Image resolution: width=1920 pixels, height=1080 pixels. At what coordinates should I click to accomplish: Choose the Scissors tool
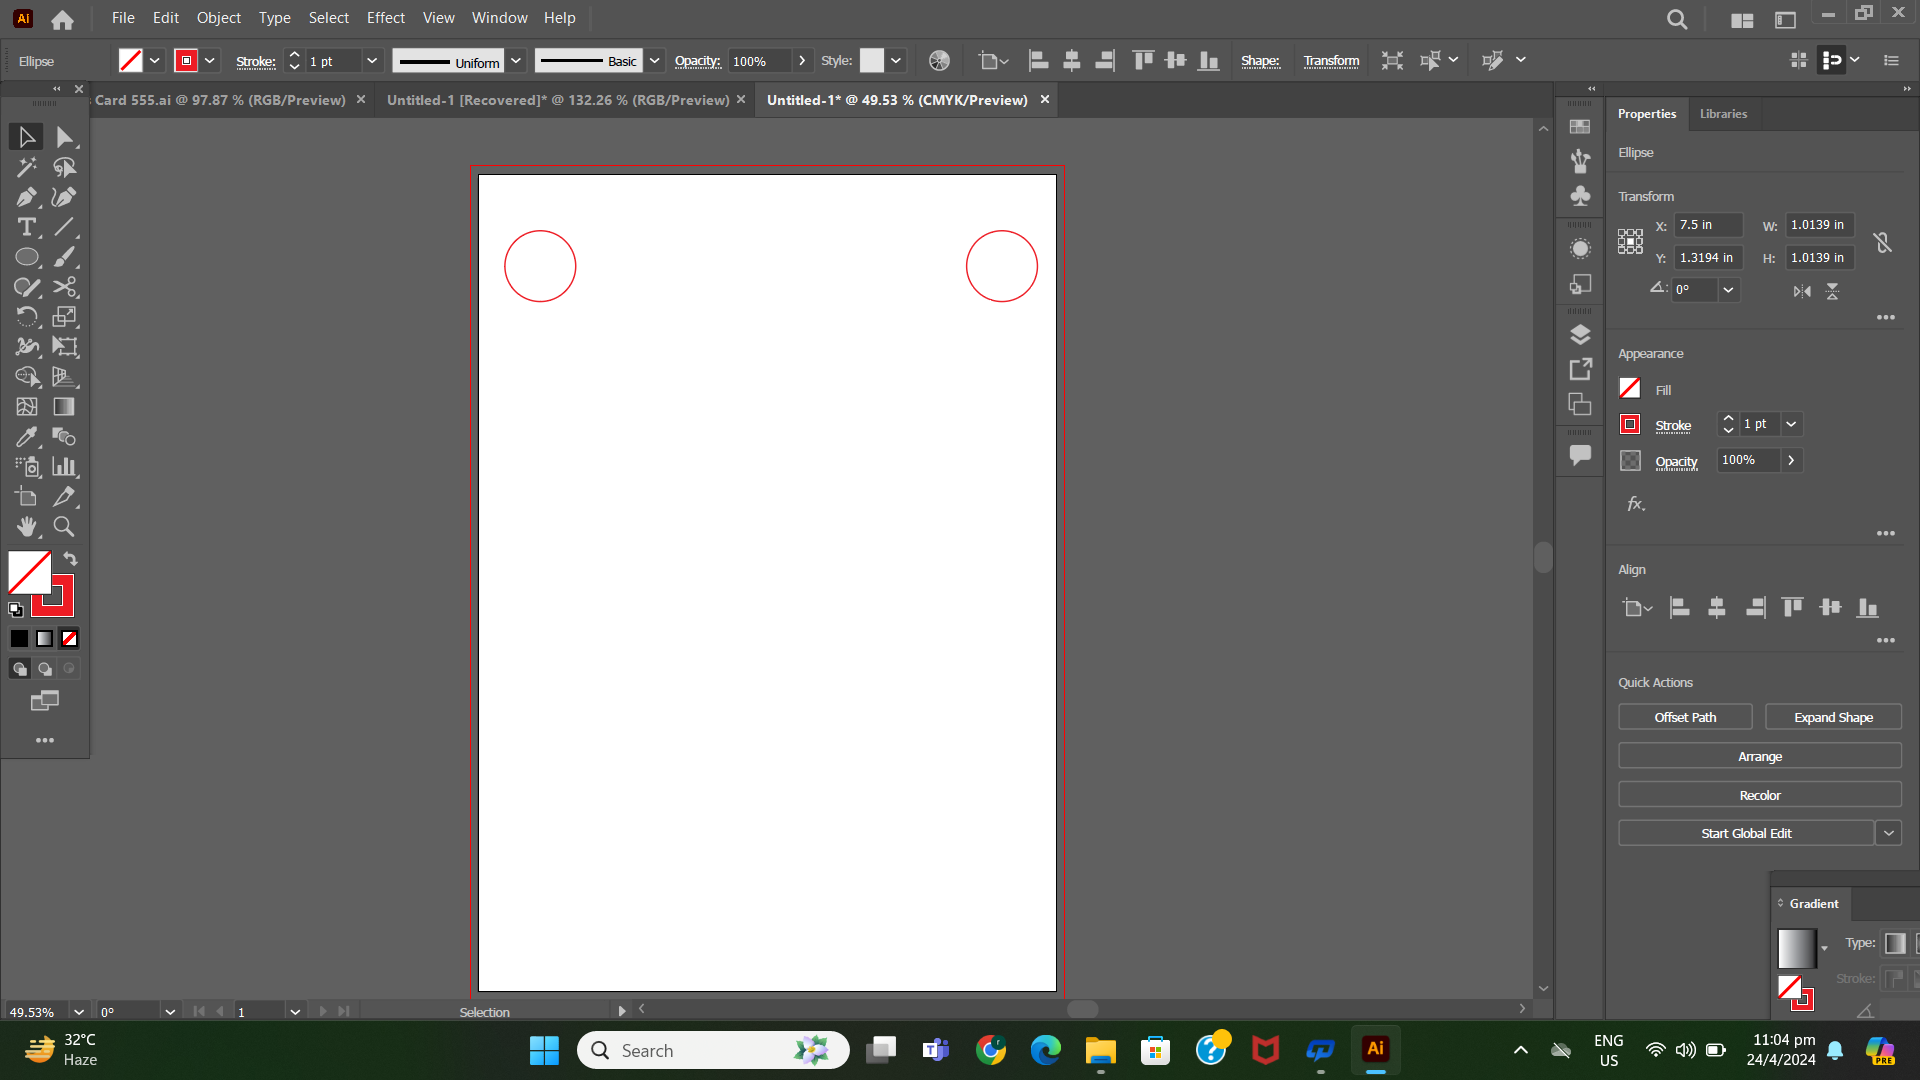(x=65, y=287)
